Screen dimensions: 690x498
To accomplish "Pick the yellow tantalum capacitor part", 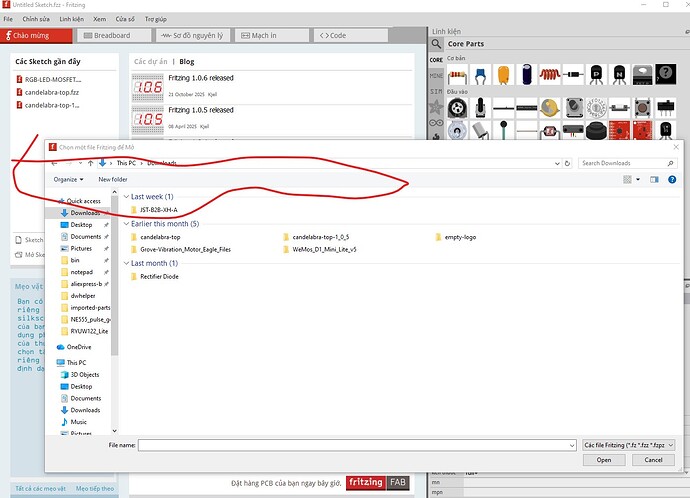I will pyautogui.click(x=502, y=75).
